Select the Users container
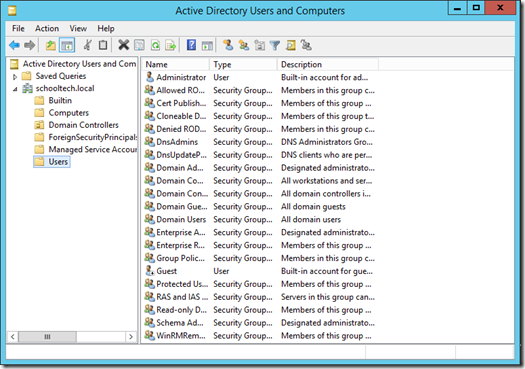Screen dimensions: 525x369 pos(58,162)
